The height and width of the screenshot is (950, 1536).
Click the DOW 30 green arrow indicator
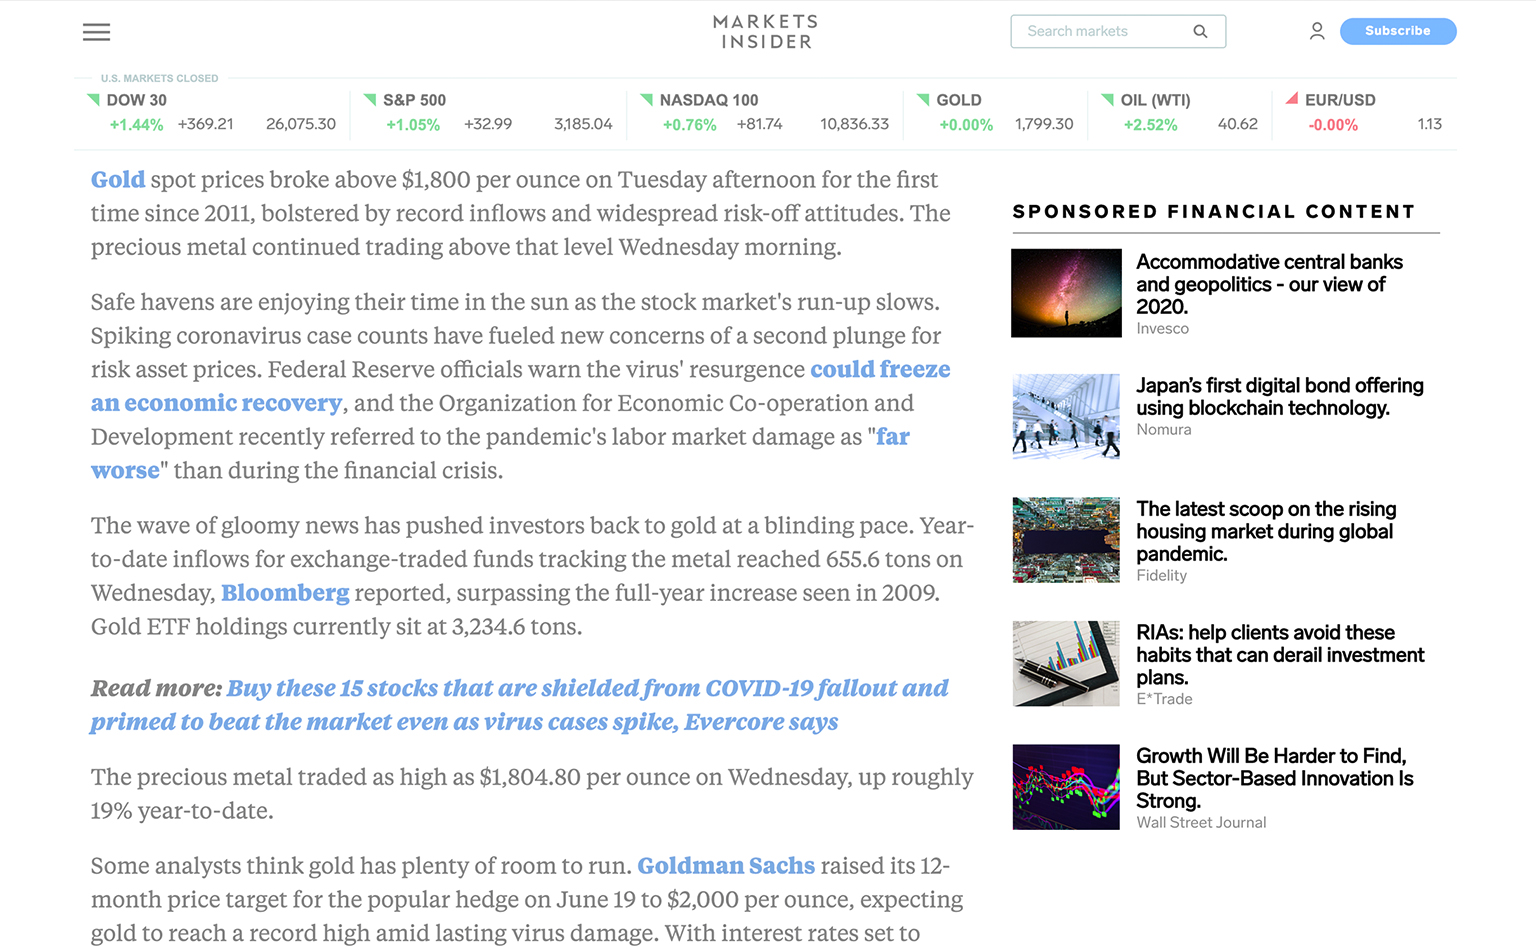click(93, 99)
